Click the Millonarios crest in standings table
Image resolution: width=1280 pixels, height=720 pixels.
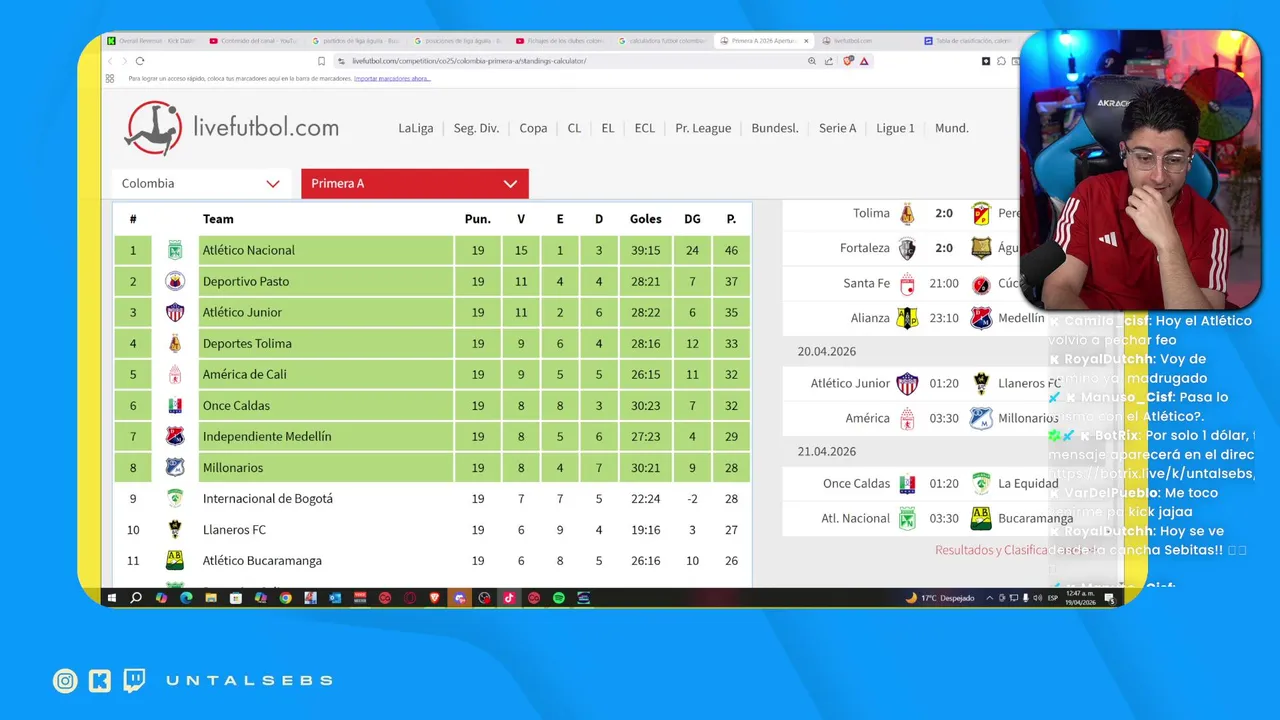coord(175,467)
